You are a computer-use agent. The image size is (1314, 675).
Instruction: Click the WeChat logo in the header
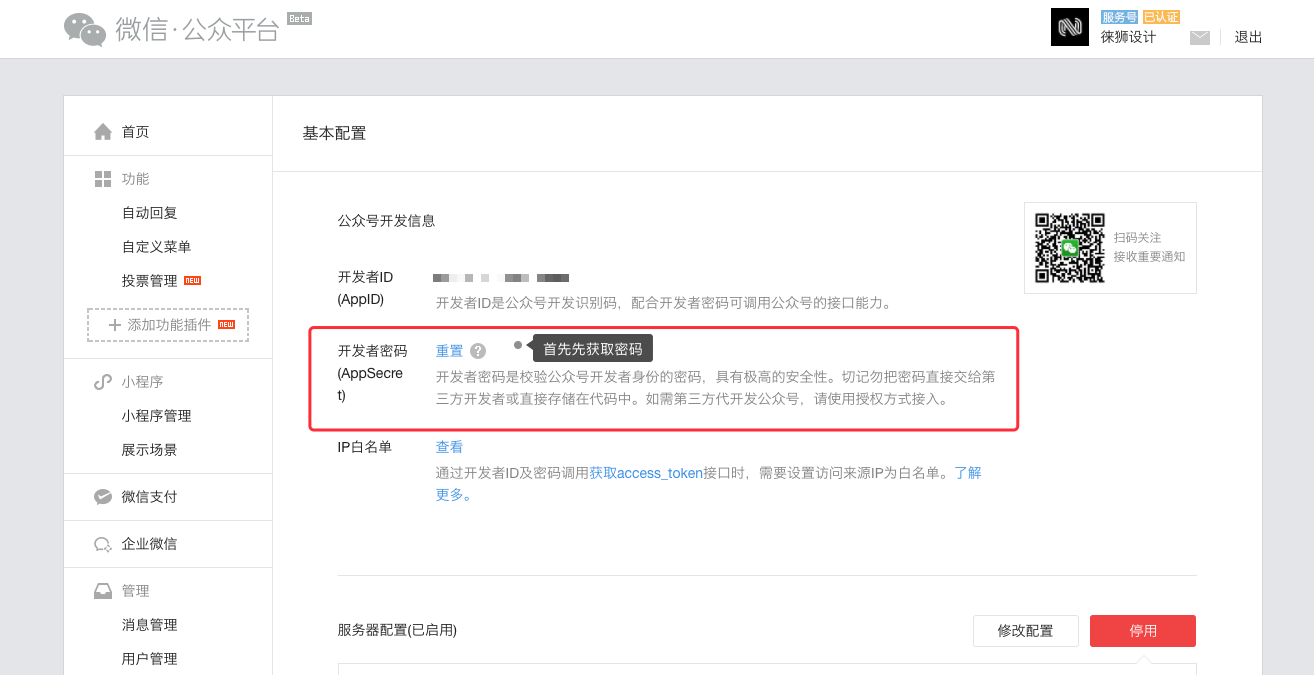point(85,29)
